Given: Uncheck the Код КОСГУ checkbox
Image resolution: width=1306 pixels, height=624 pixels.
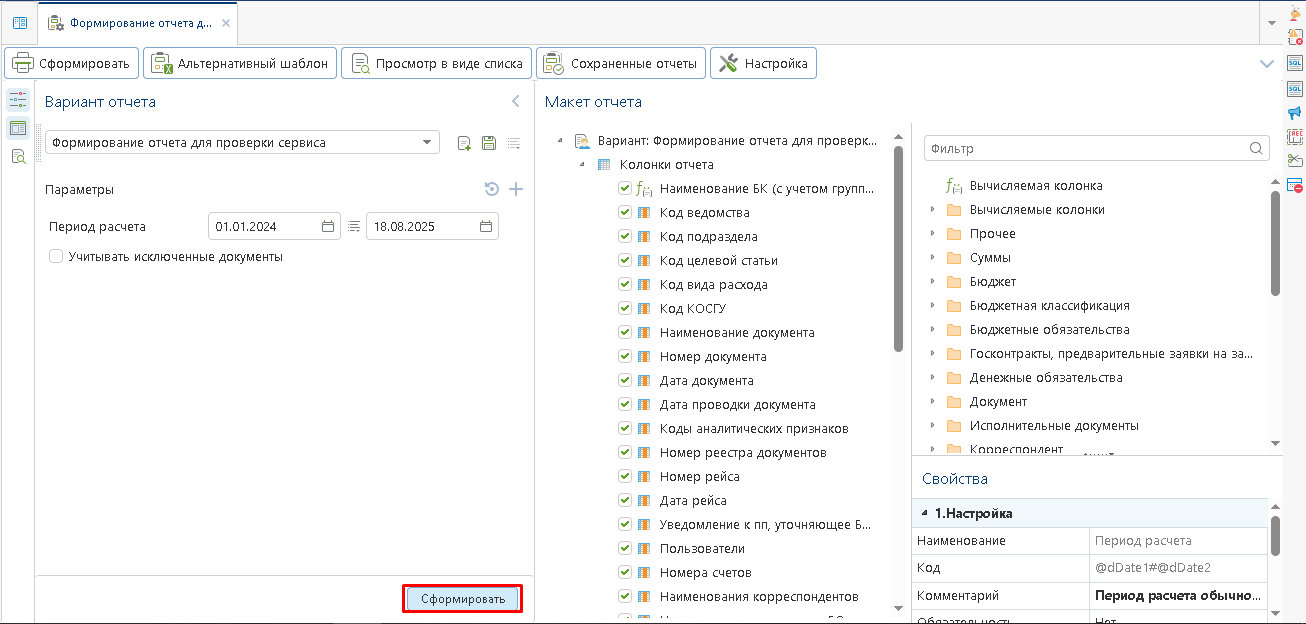Looking at the screenshot, I should (625, 308).
